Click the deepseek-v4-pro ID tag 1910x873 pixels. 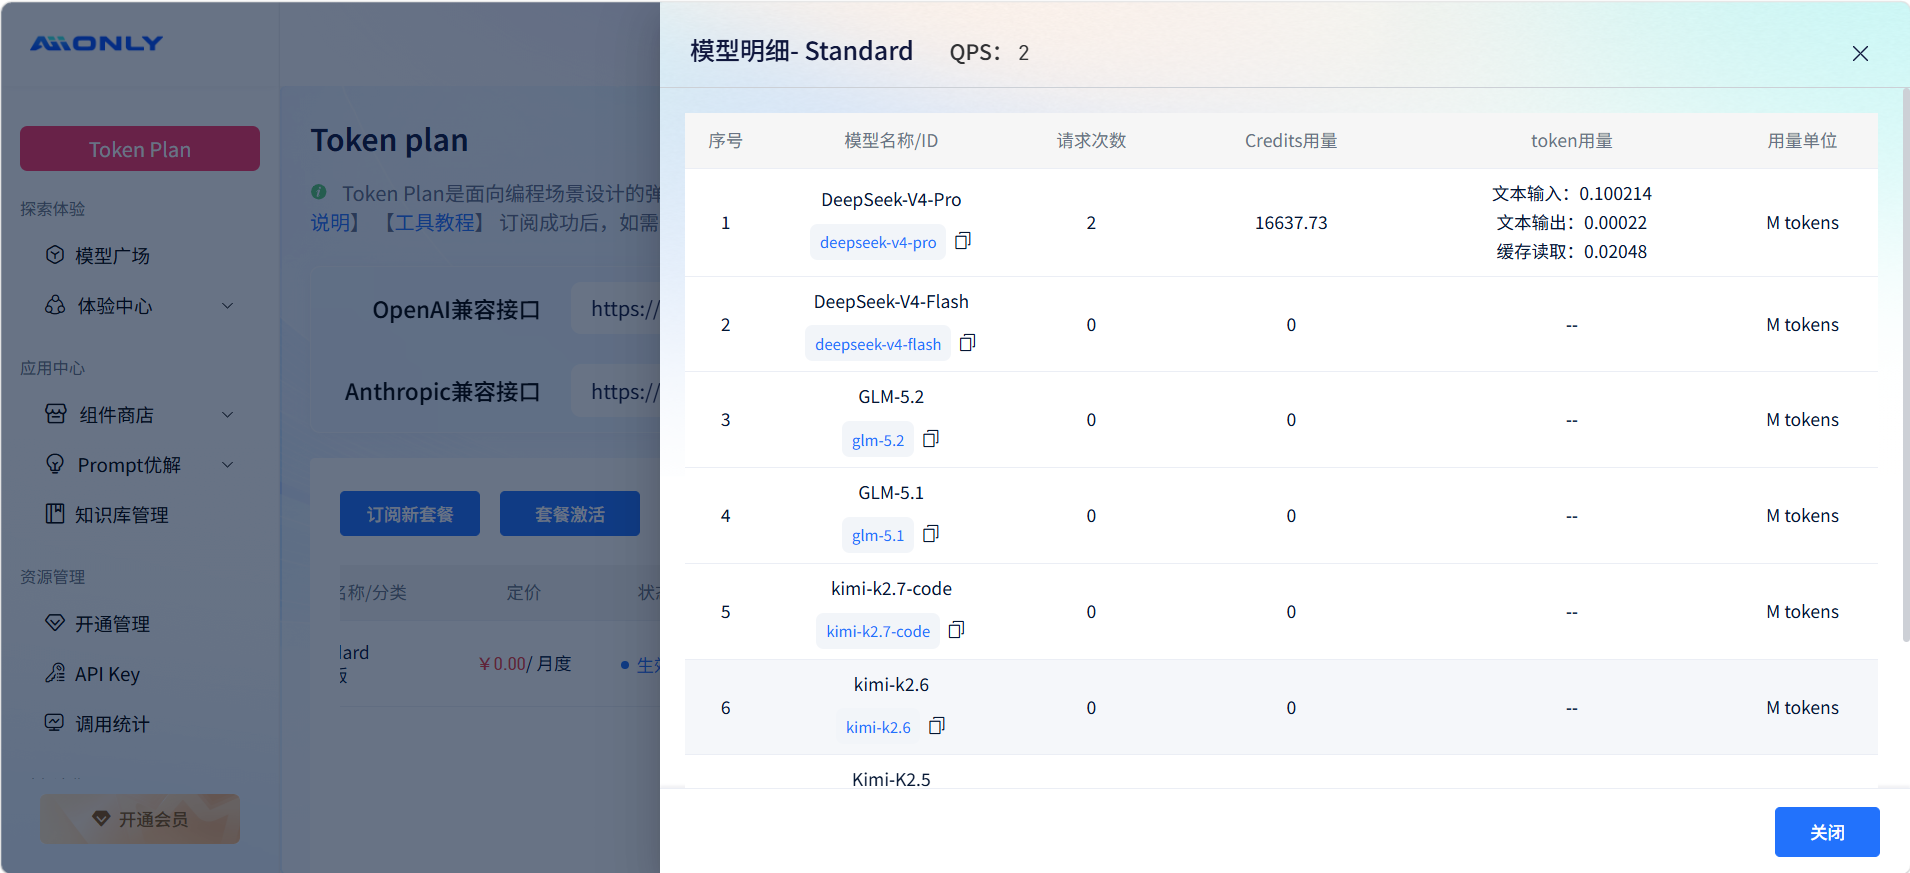click(878, 242)
